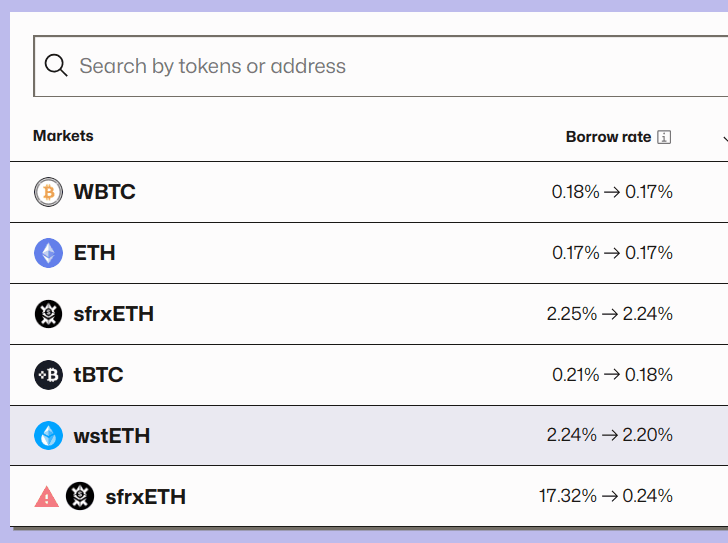Click the red warning triangle icon
728x543 pixels.
point(47,496)
